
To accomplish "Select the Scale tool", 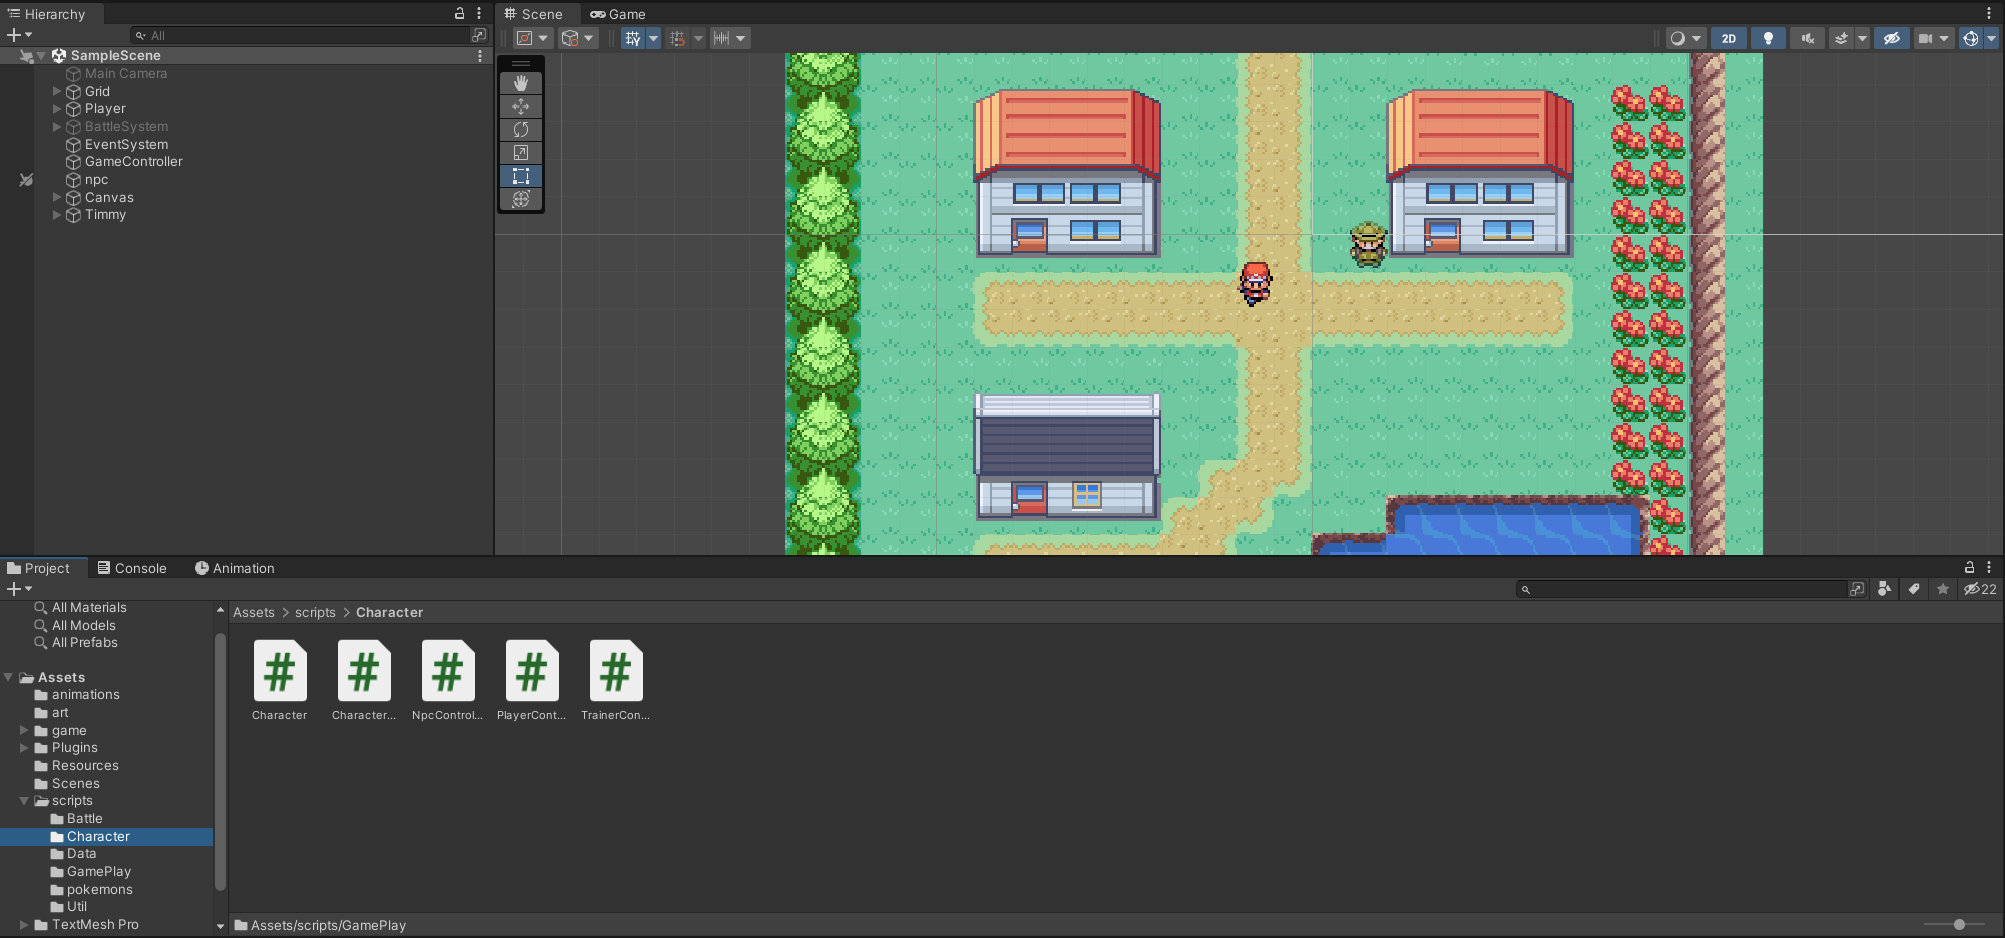I will [521, 152].
